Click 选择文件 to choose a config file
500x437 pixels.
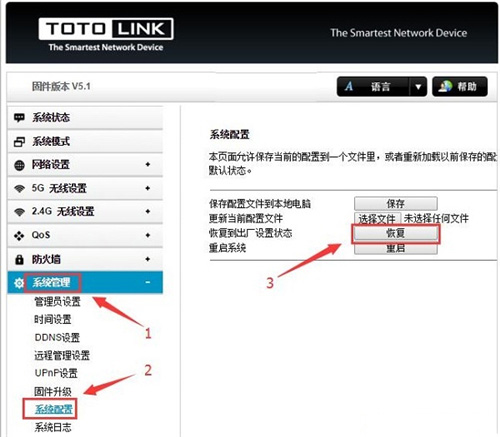377,219
